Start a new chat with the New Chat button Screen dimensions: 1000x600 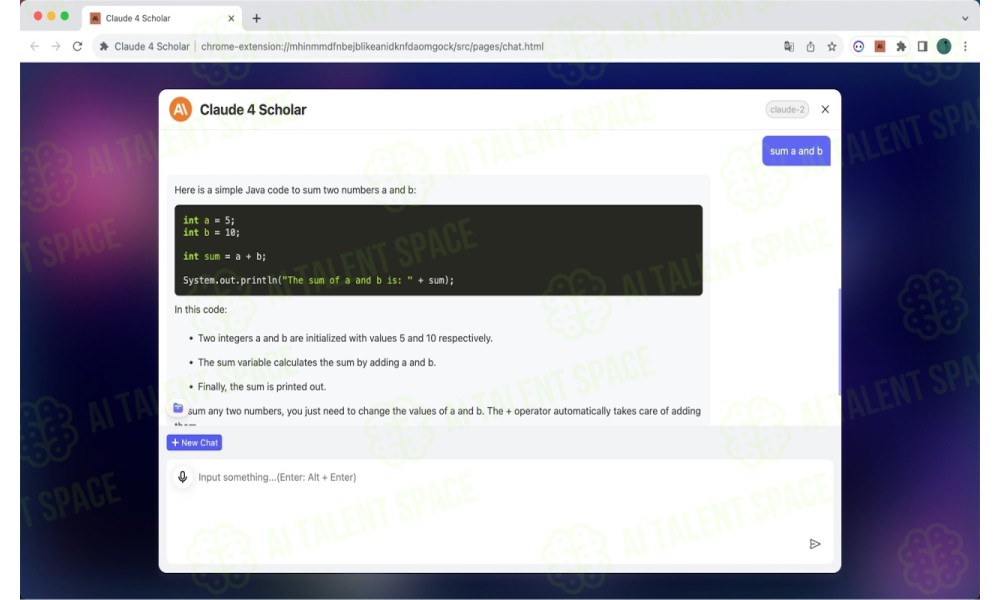[195, 443]
